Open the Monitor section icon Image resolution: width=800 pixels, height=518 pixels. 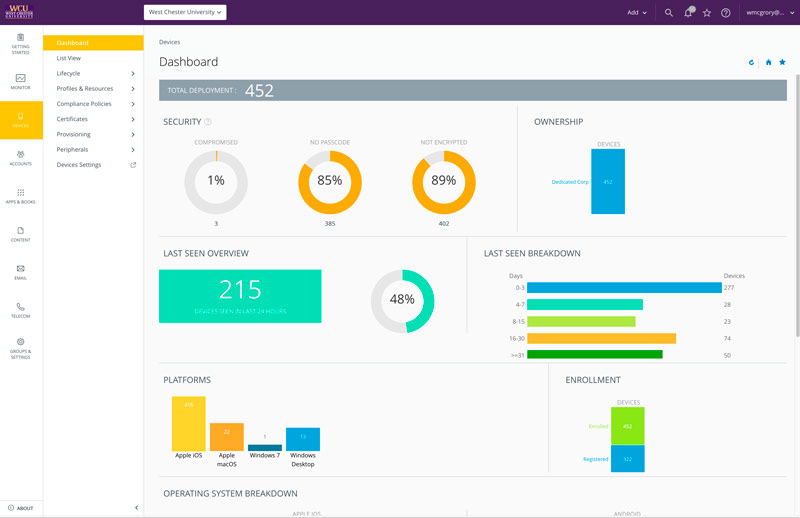[x=20, y=81]
